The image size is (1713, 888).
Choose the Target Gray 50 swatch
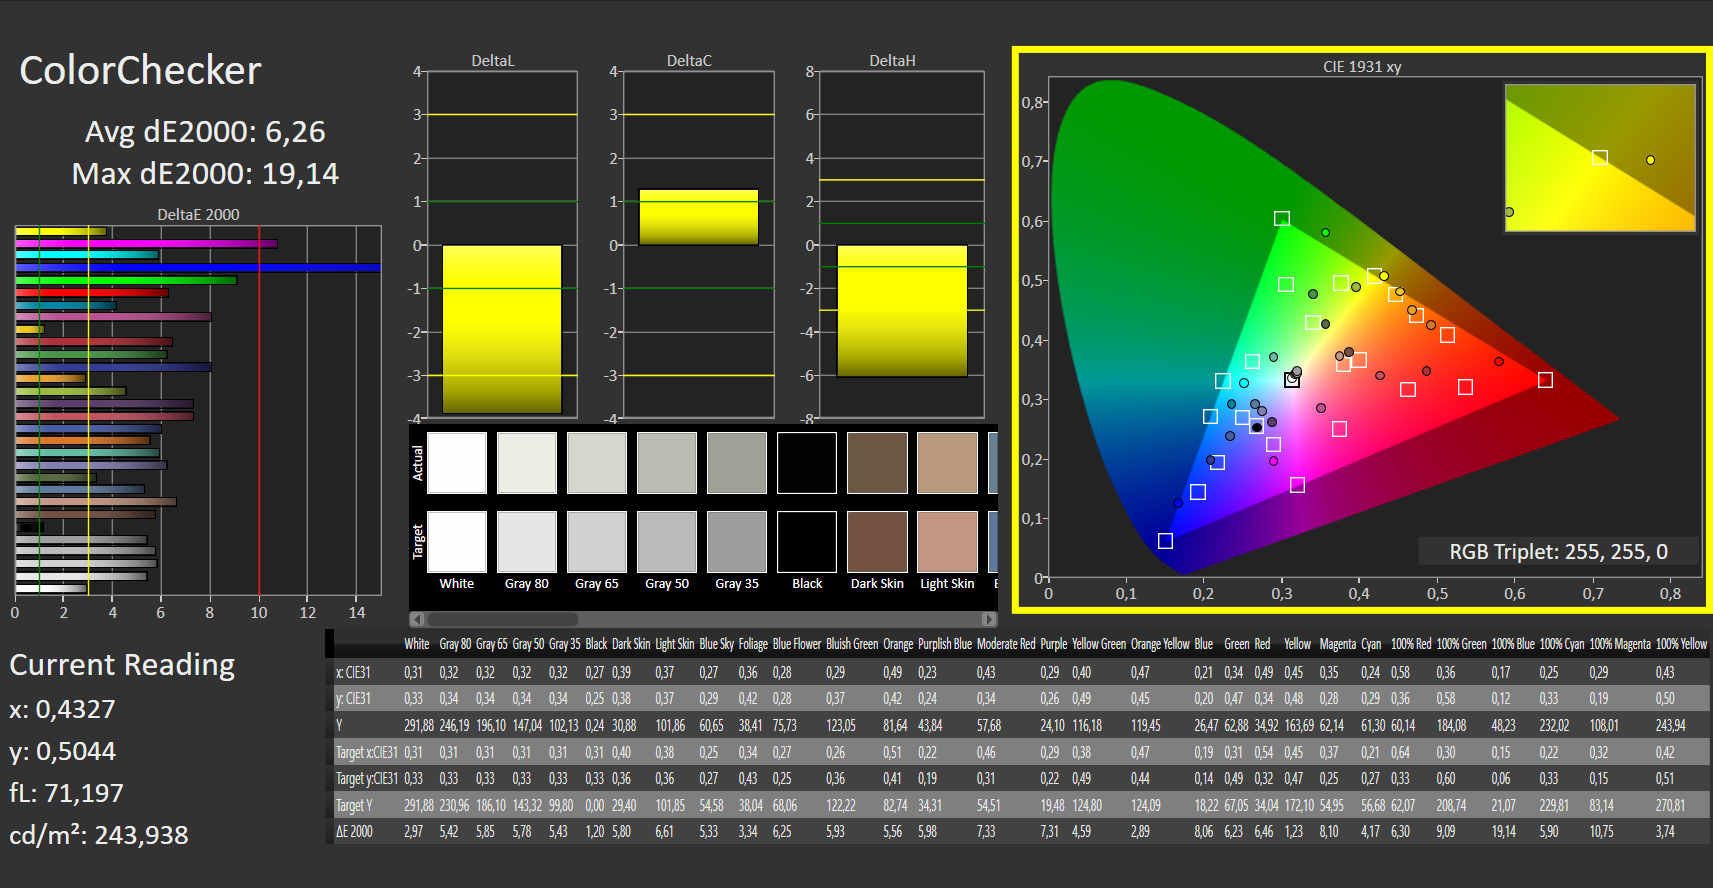point(667,542)
